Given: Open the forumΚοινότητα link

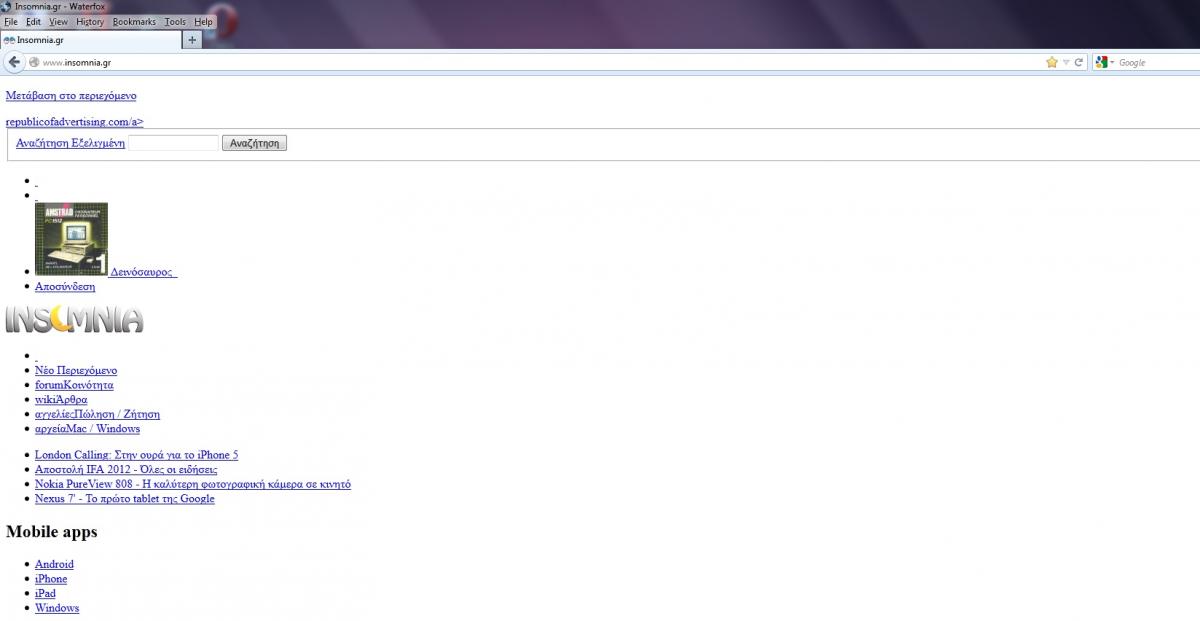Looking at the screenshot, I should [74, 385].
